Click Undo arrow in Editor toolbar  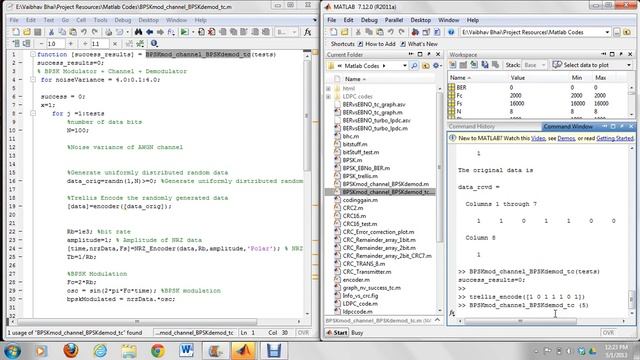[84, 32]
